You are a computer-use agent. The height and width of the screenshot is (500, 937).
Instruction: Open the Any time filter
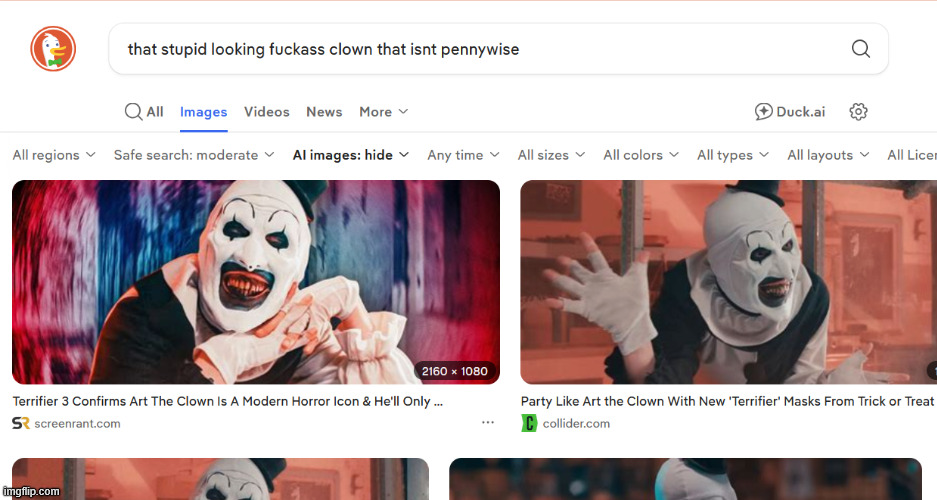463,155
